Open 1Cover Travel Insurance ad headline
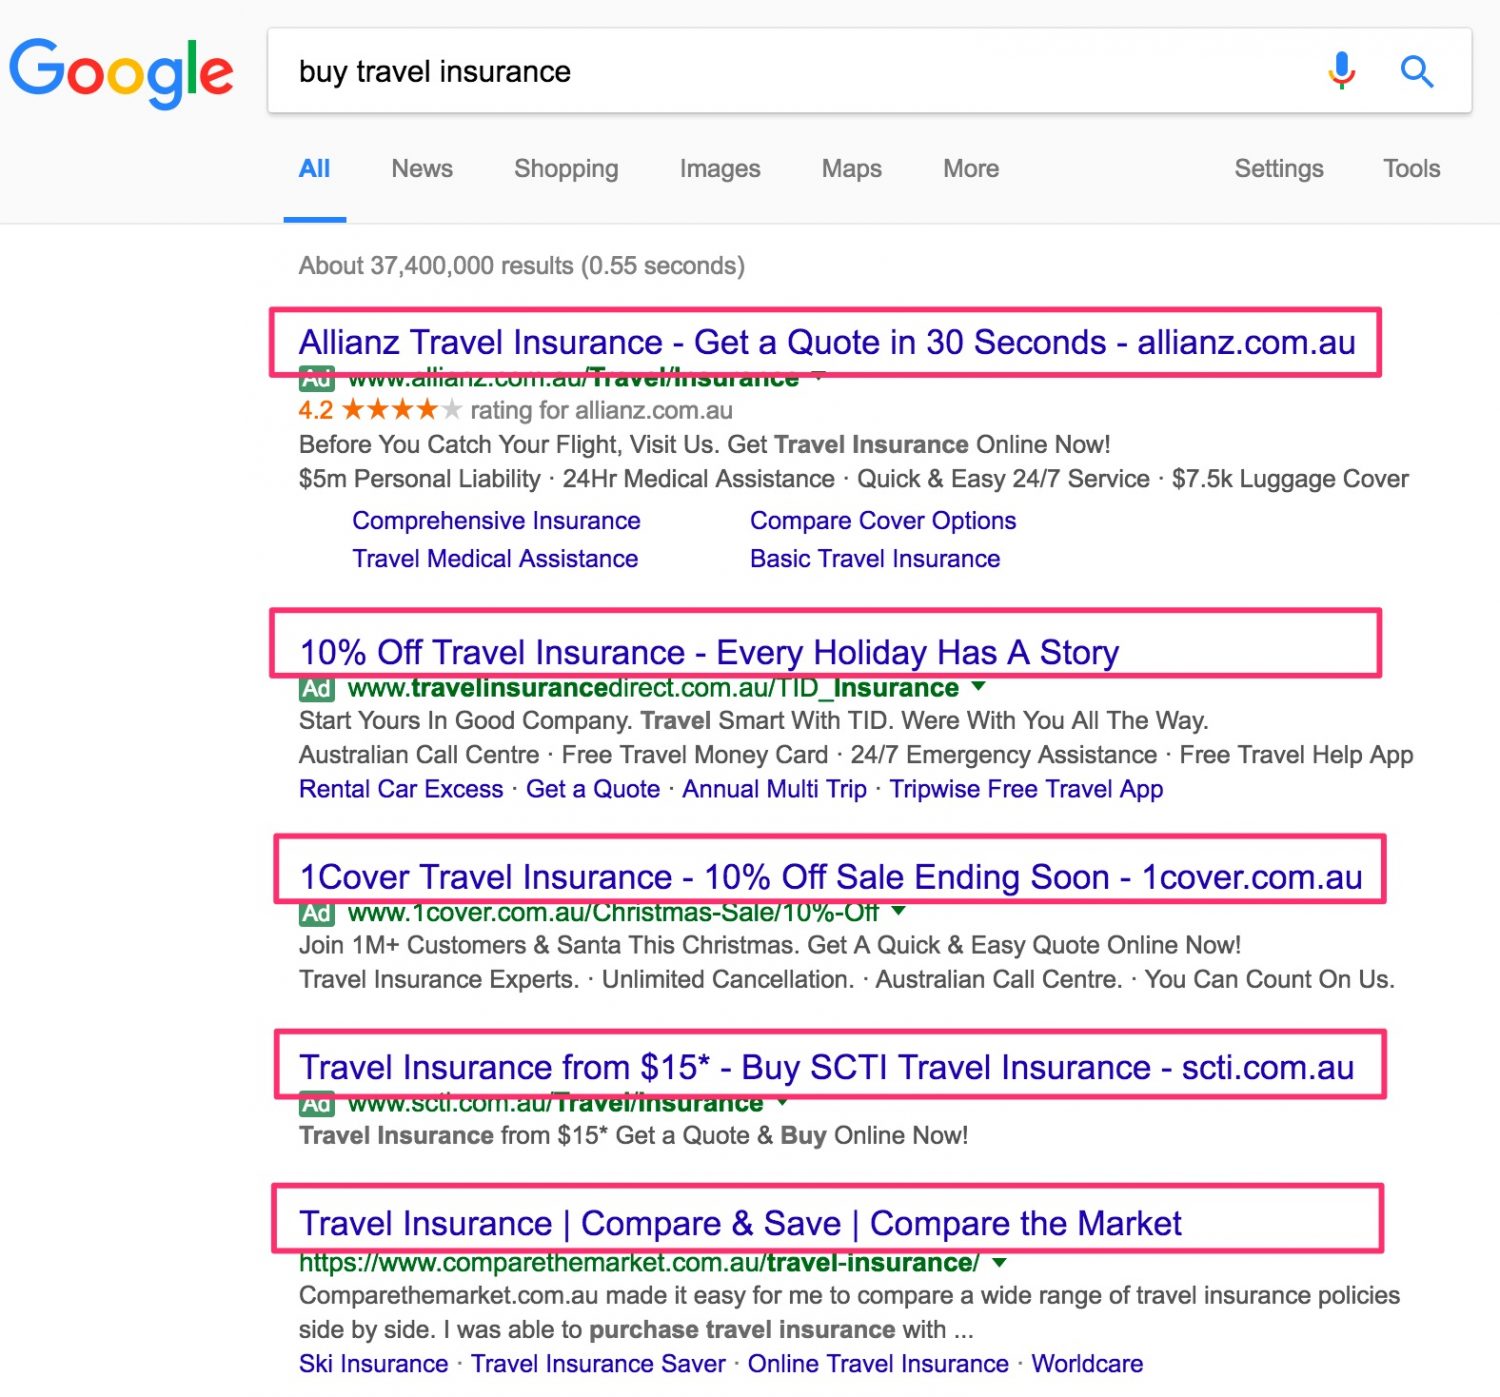The height and width of the screenshot is (1397, 1500). [831, 877]
